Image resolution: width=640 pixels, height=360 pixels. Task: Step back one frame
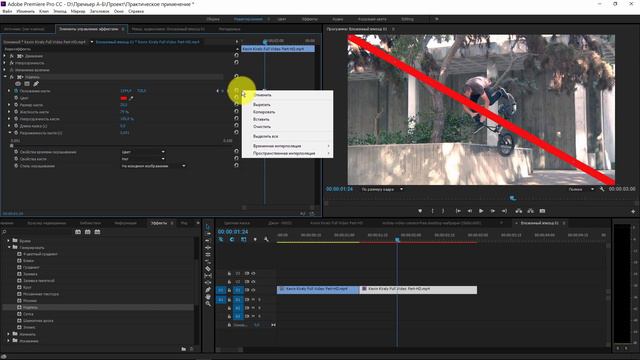click(x=469, y=211)
